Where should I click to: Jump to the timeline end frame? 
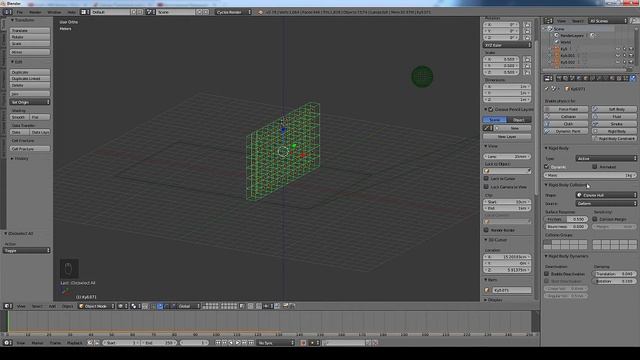(251, 343)
